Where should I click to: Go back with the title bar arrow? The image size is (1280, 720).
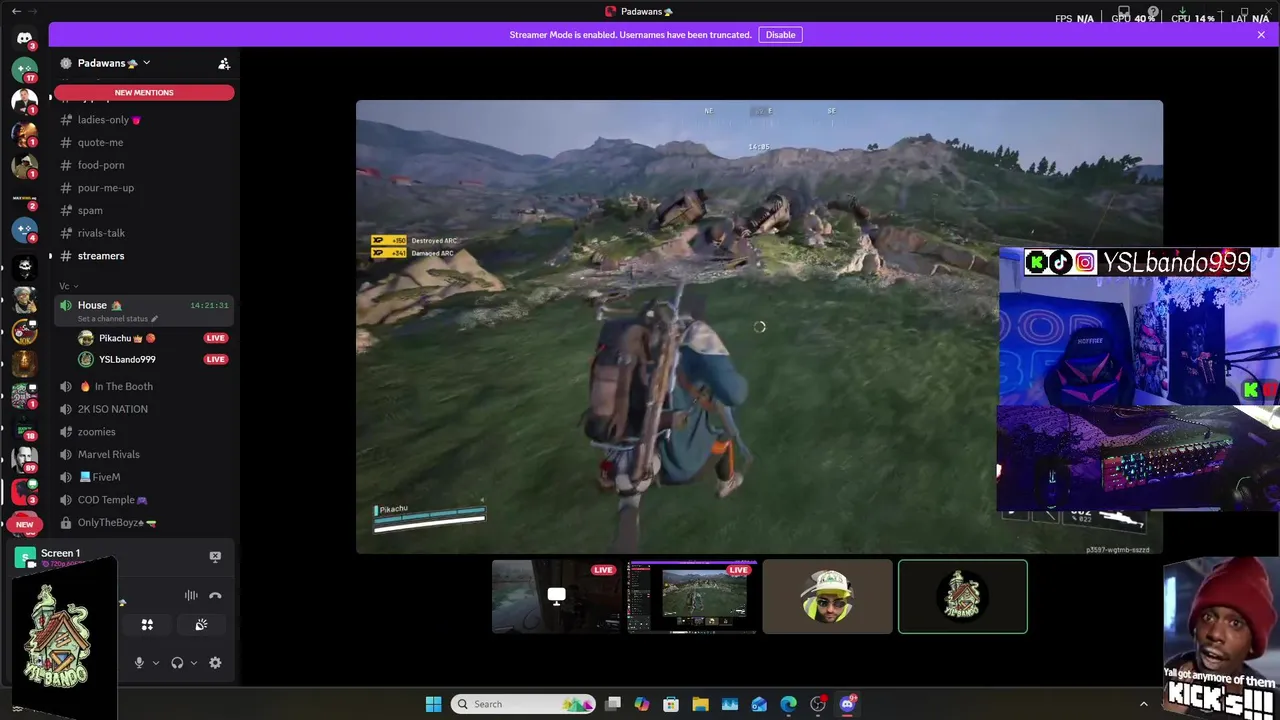(15, 11)
